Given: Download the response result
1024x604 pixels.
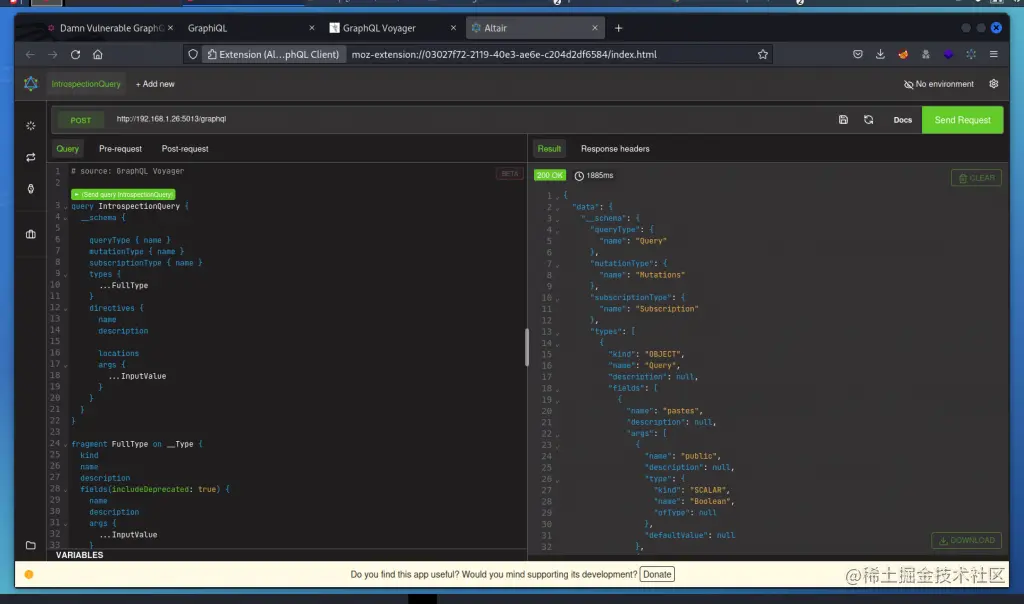Looking at the screenshot, I should pyautogui.click(x=967, y=540).
